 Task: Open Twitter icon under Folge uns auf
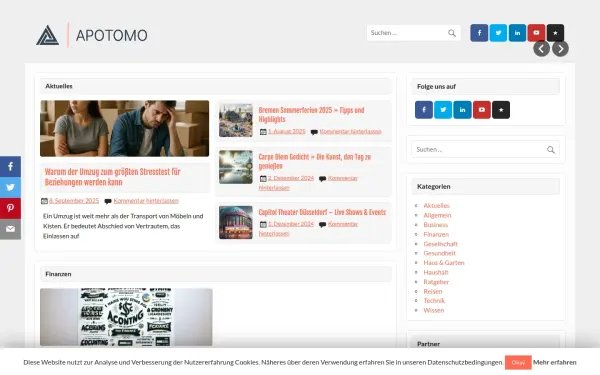click(443, 110)
